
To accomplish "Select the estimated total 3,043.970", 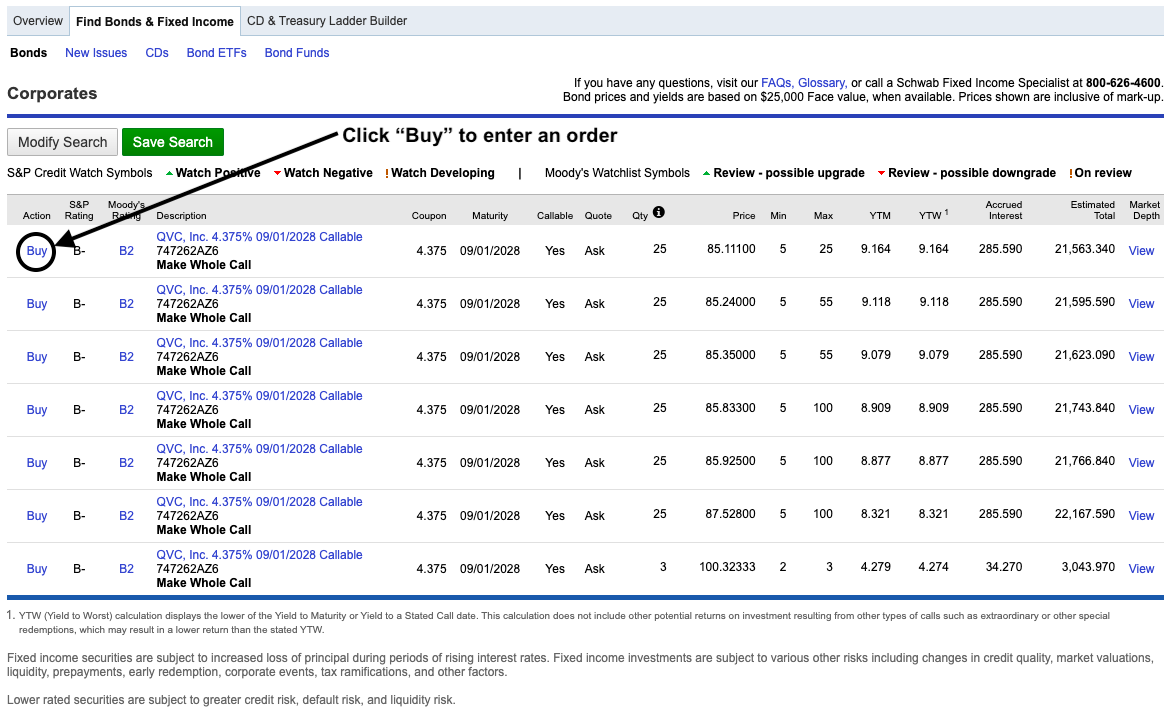I will point(1088,567).
